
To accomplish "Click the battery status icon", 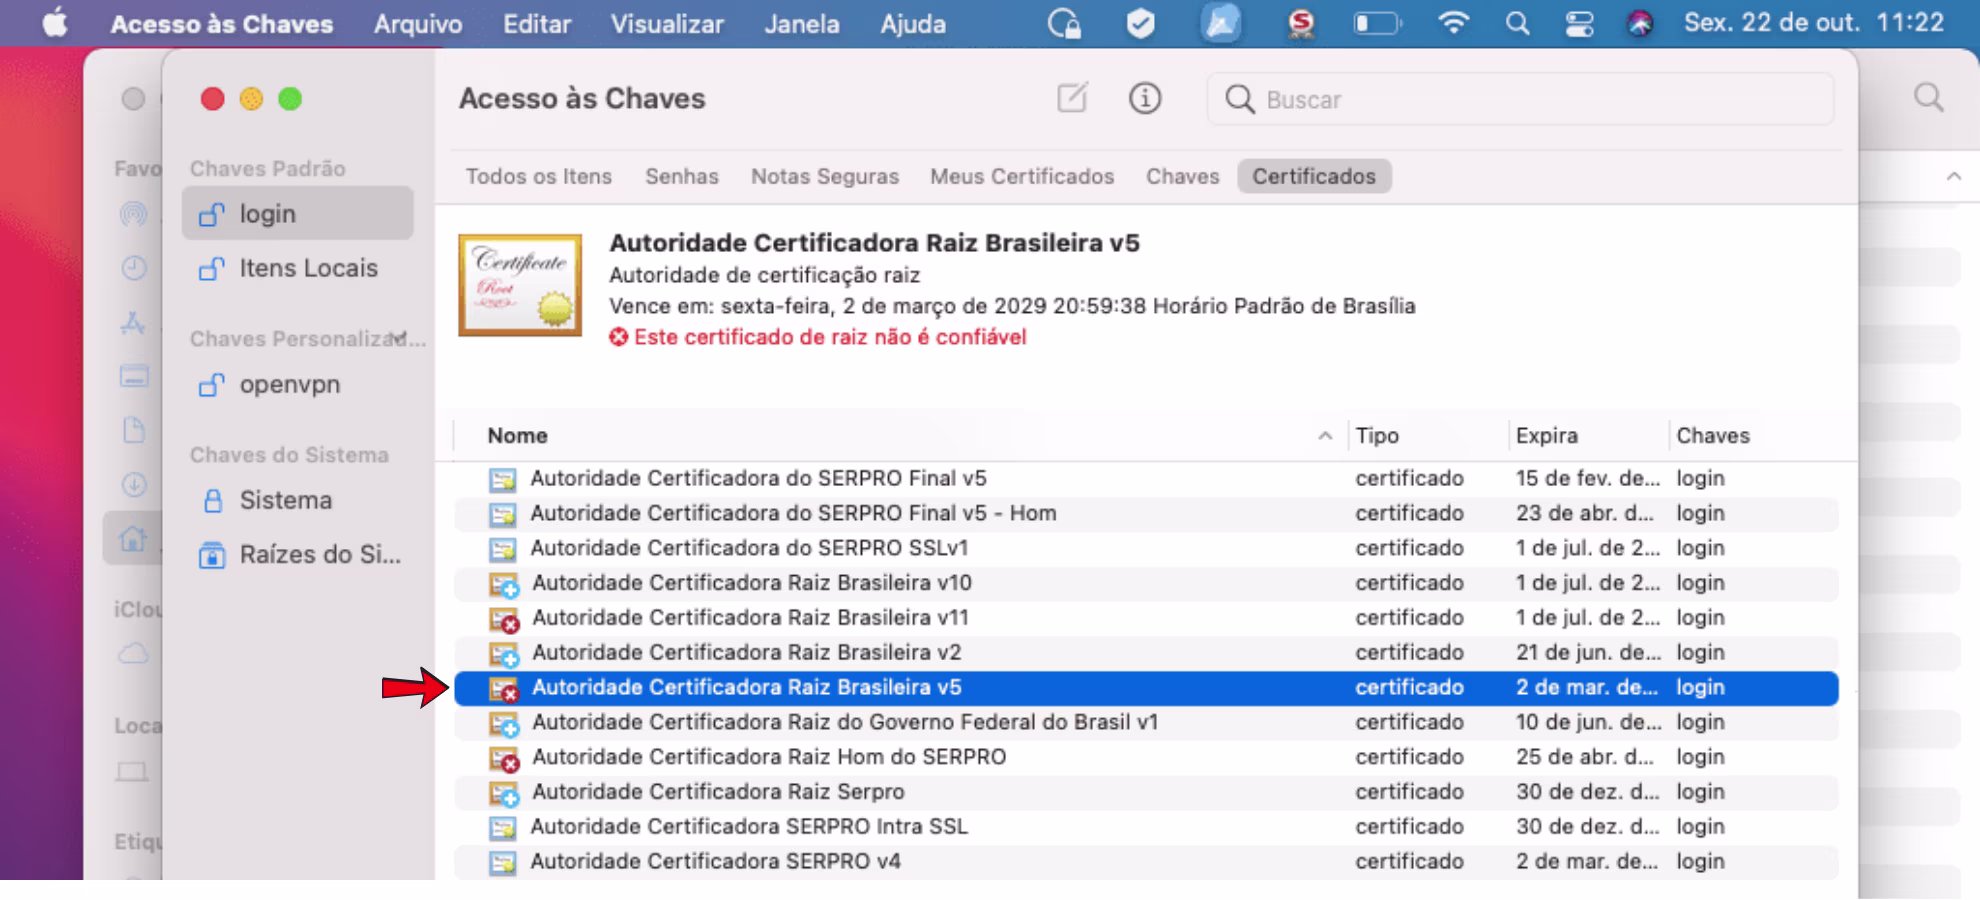I will (x=1377, y=23).
